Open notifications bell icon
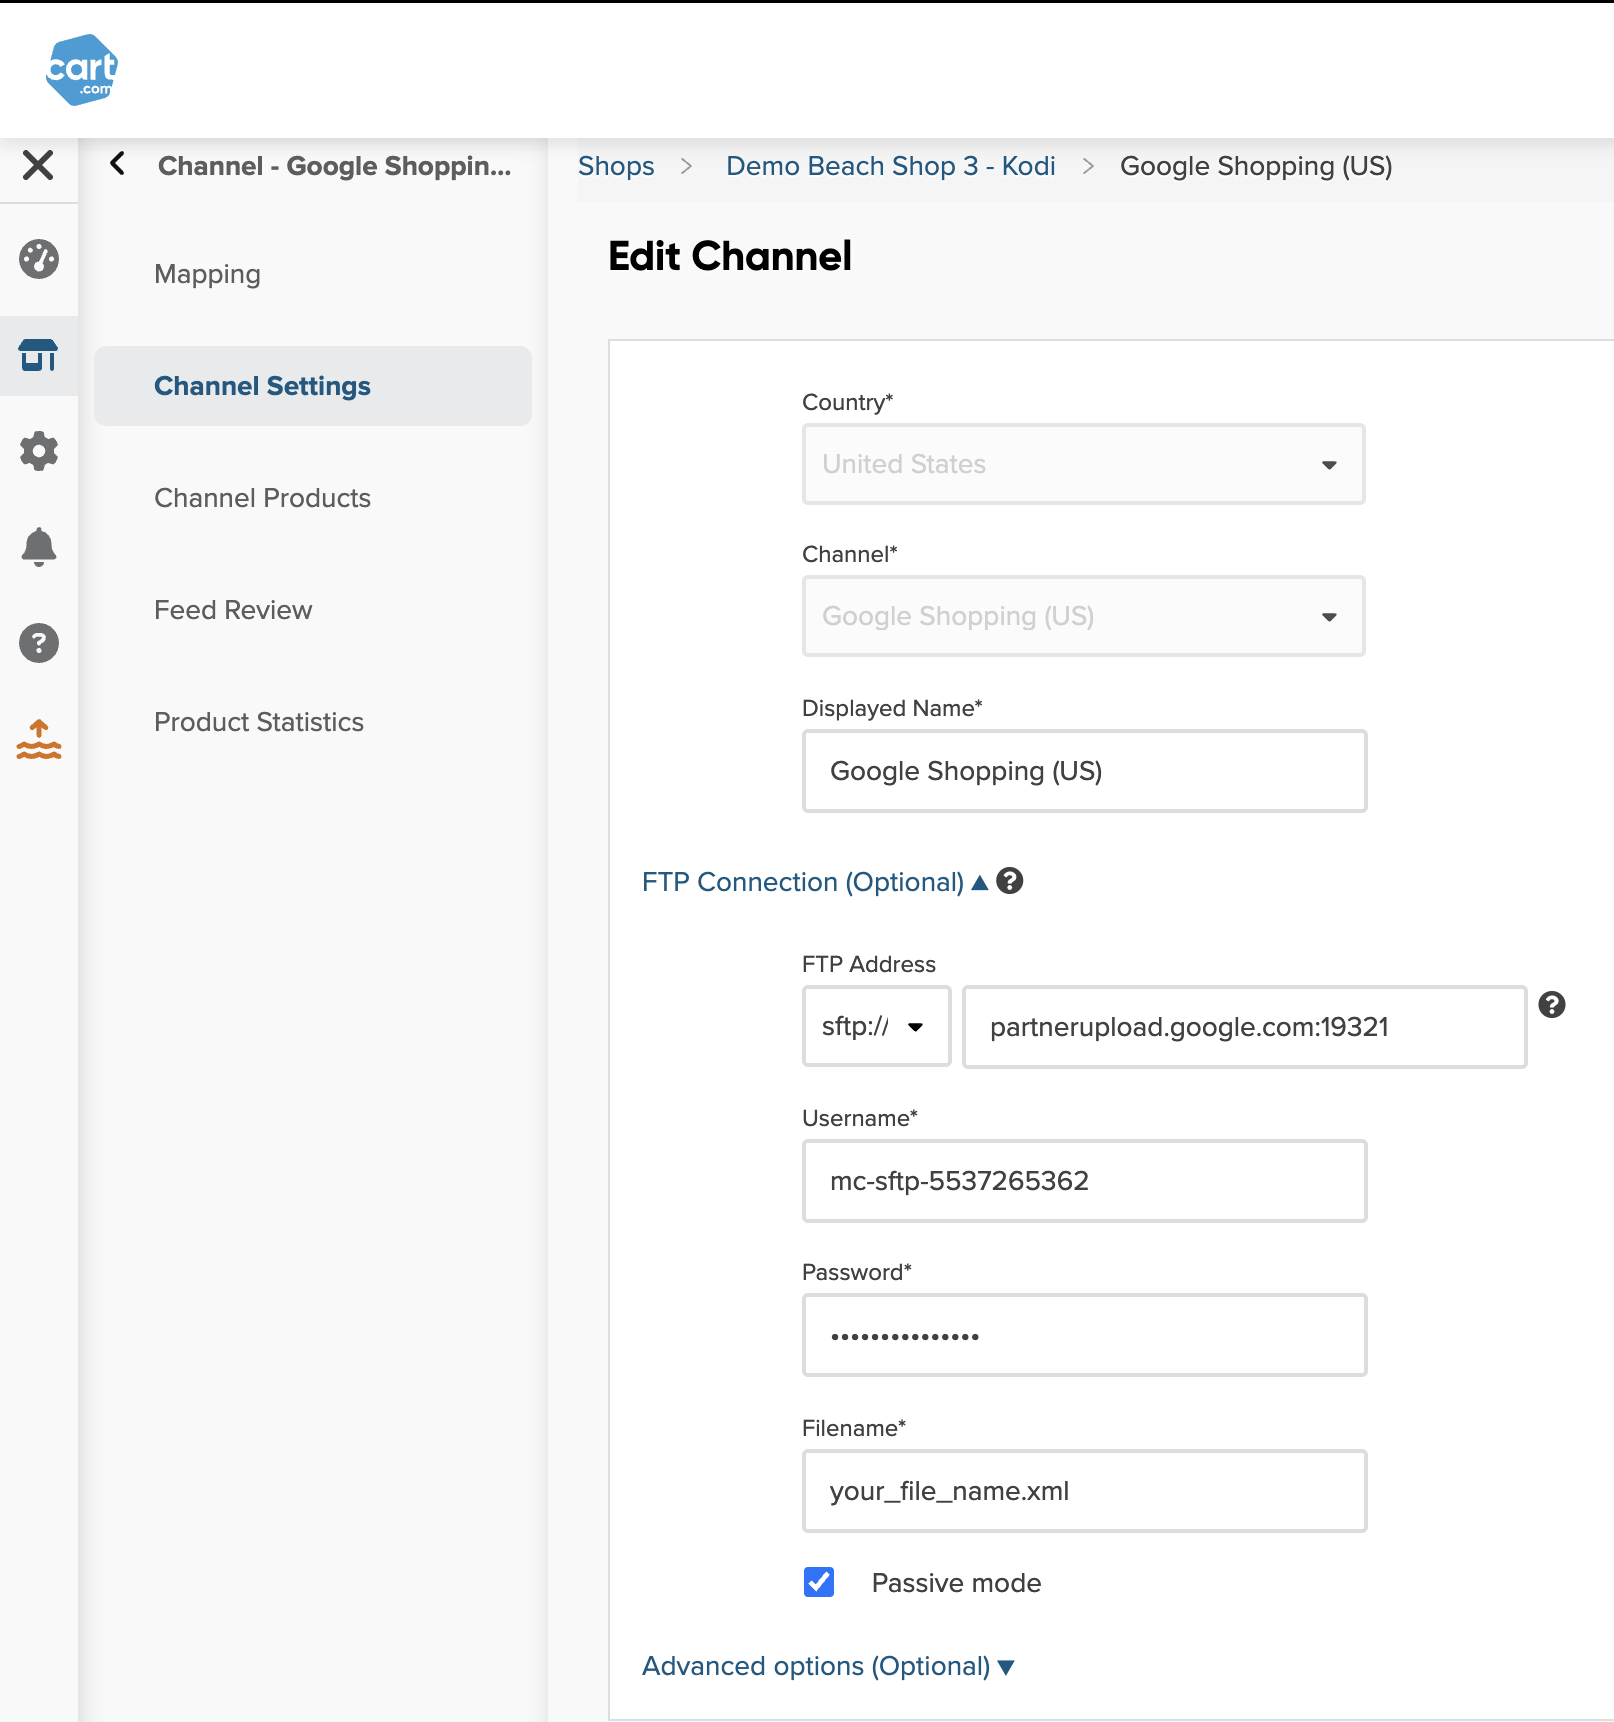The width and height of the screenshot is (1614, 1722). [x=39, y=547]
